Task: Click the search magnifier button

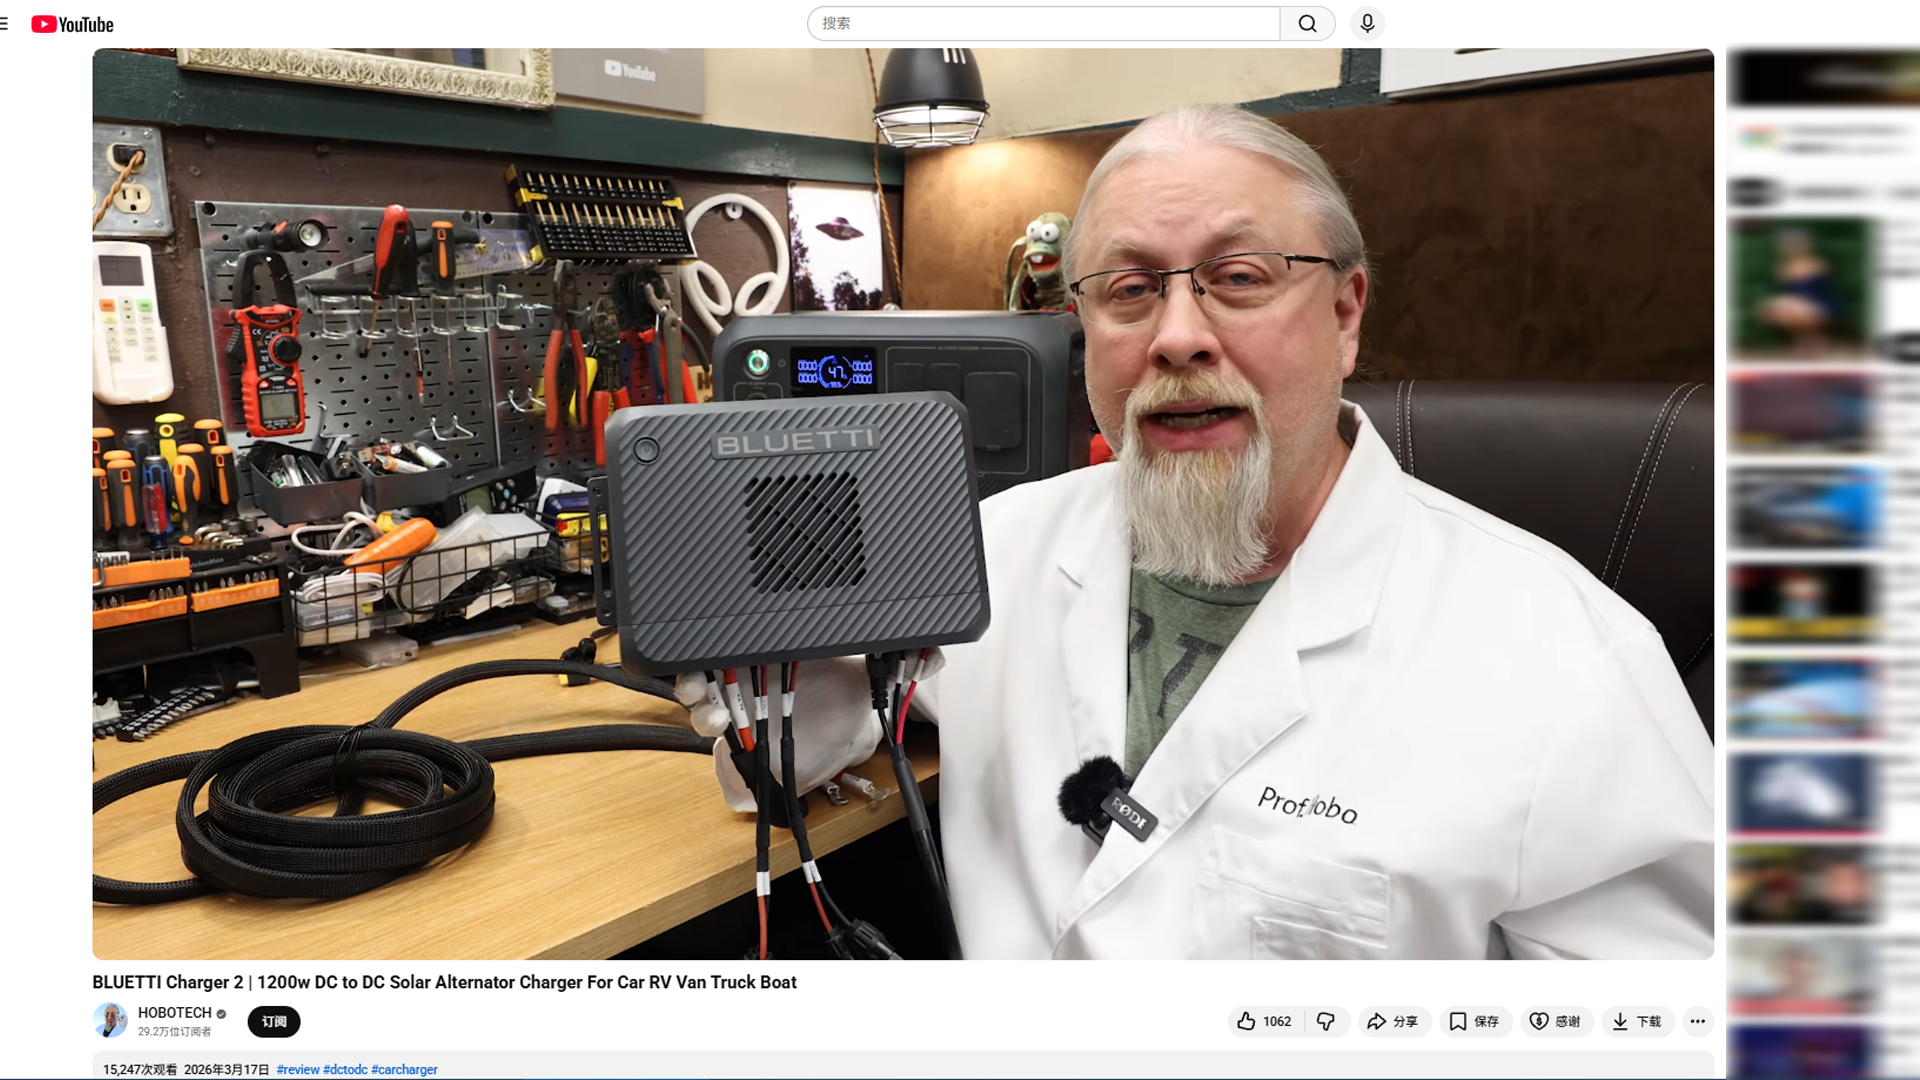Action: click(x=1307, y=24)
